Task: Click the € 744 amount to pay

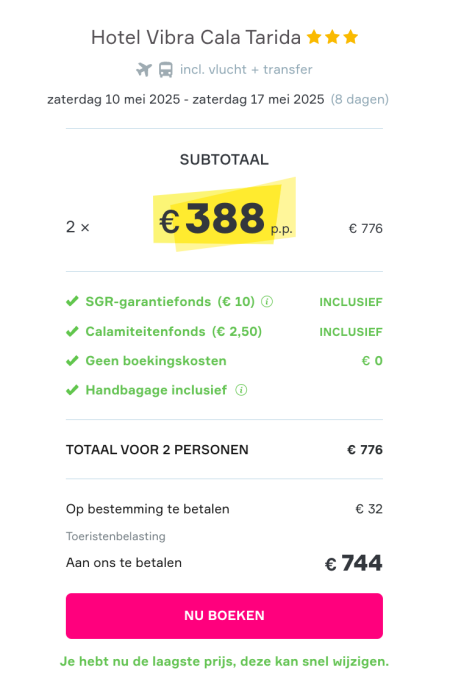Action: [354, 563]
